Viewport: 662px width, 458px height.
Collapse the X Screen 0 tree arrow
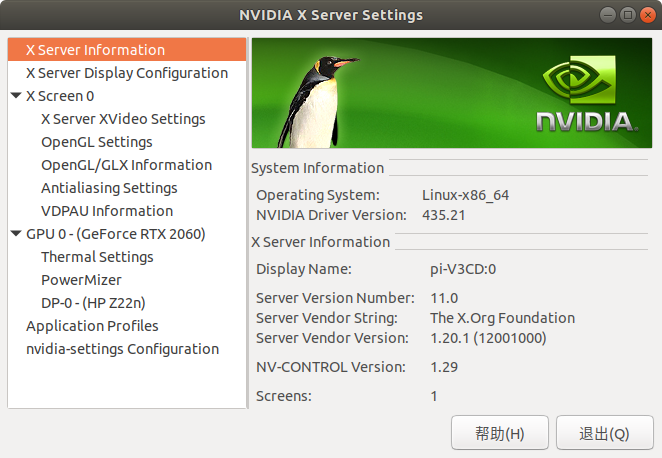(x=16, y=95)
